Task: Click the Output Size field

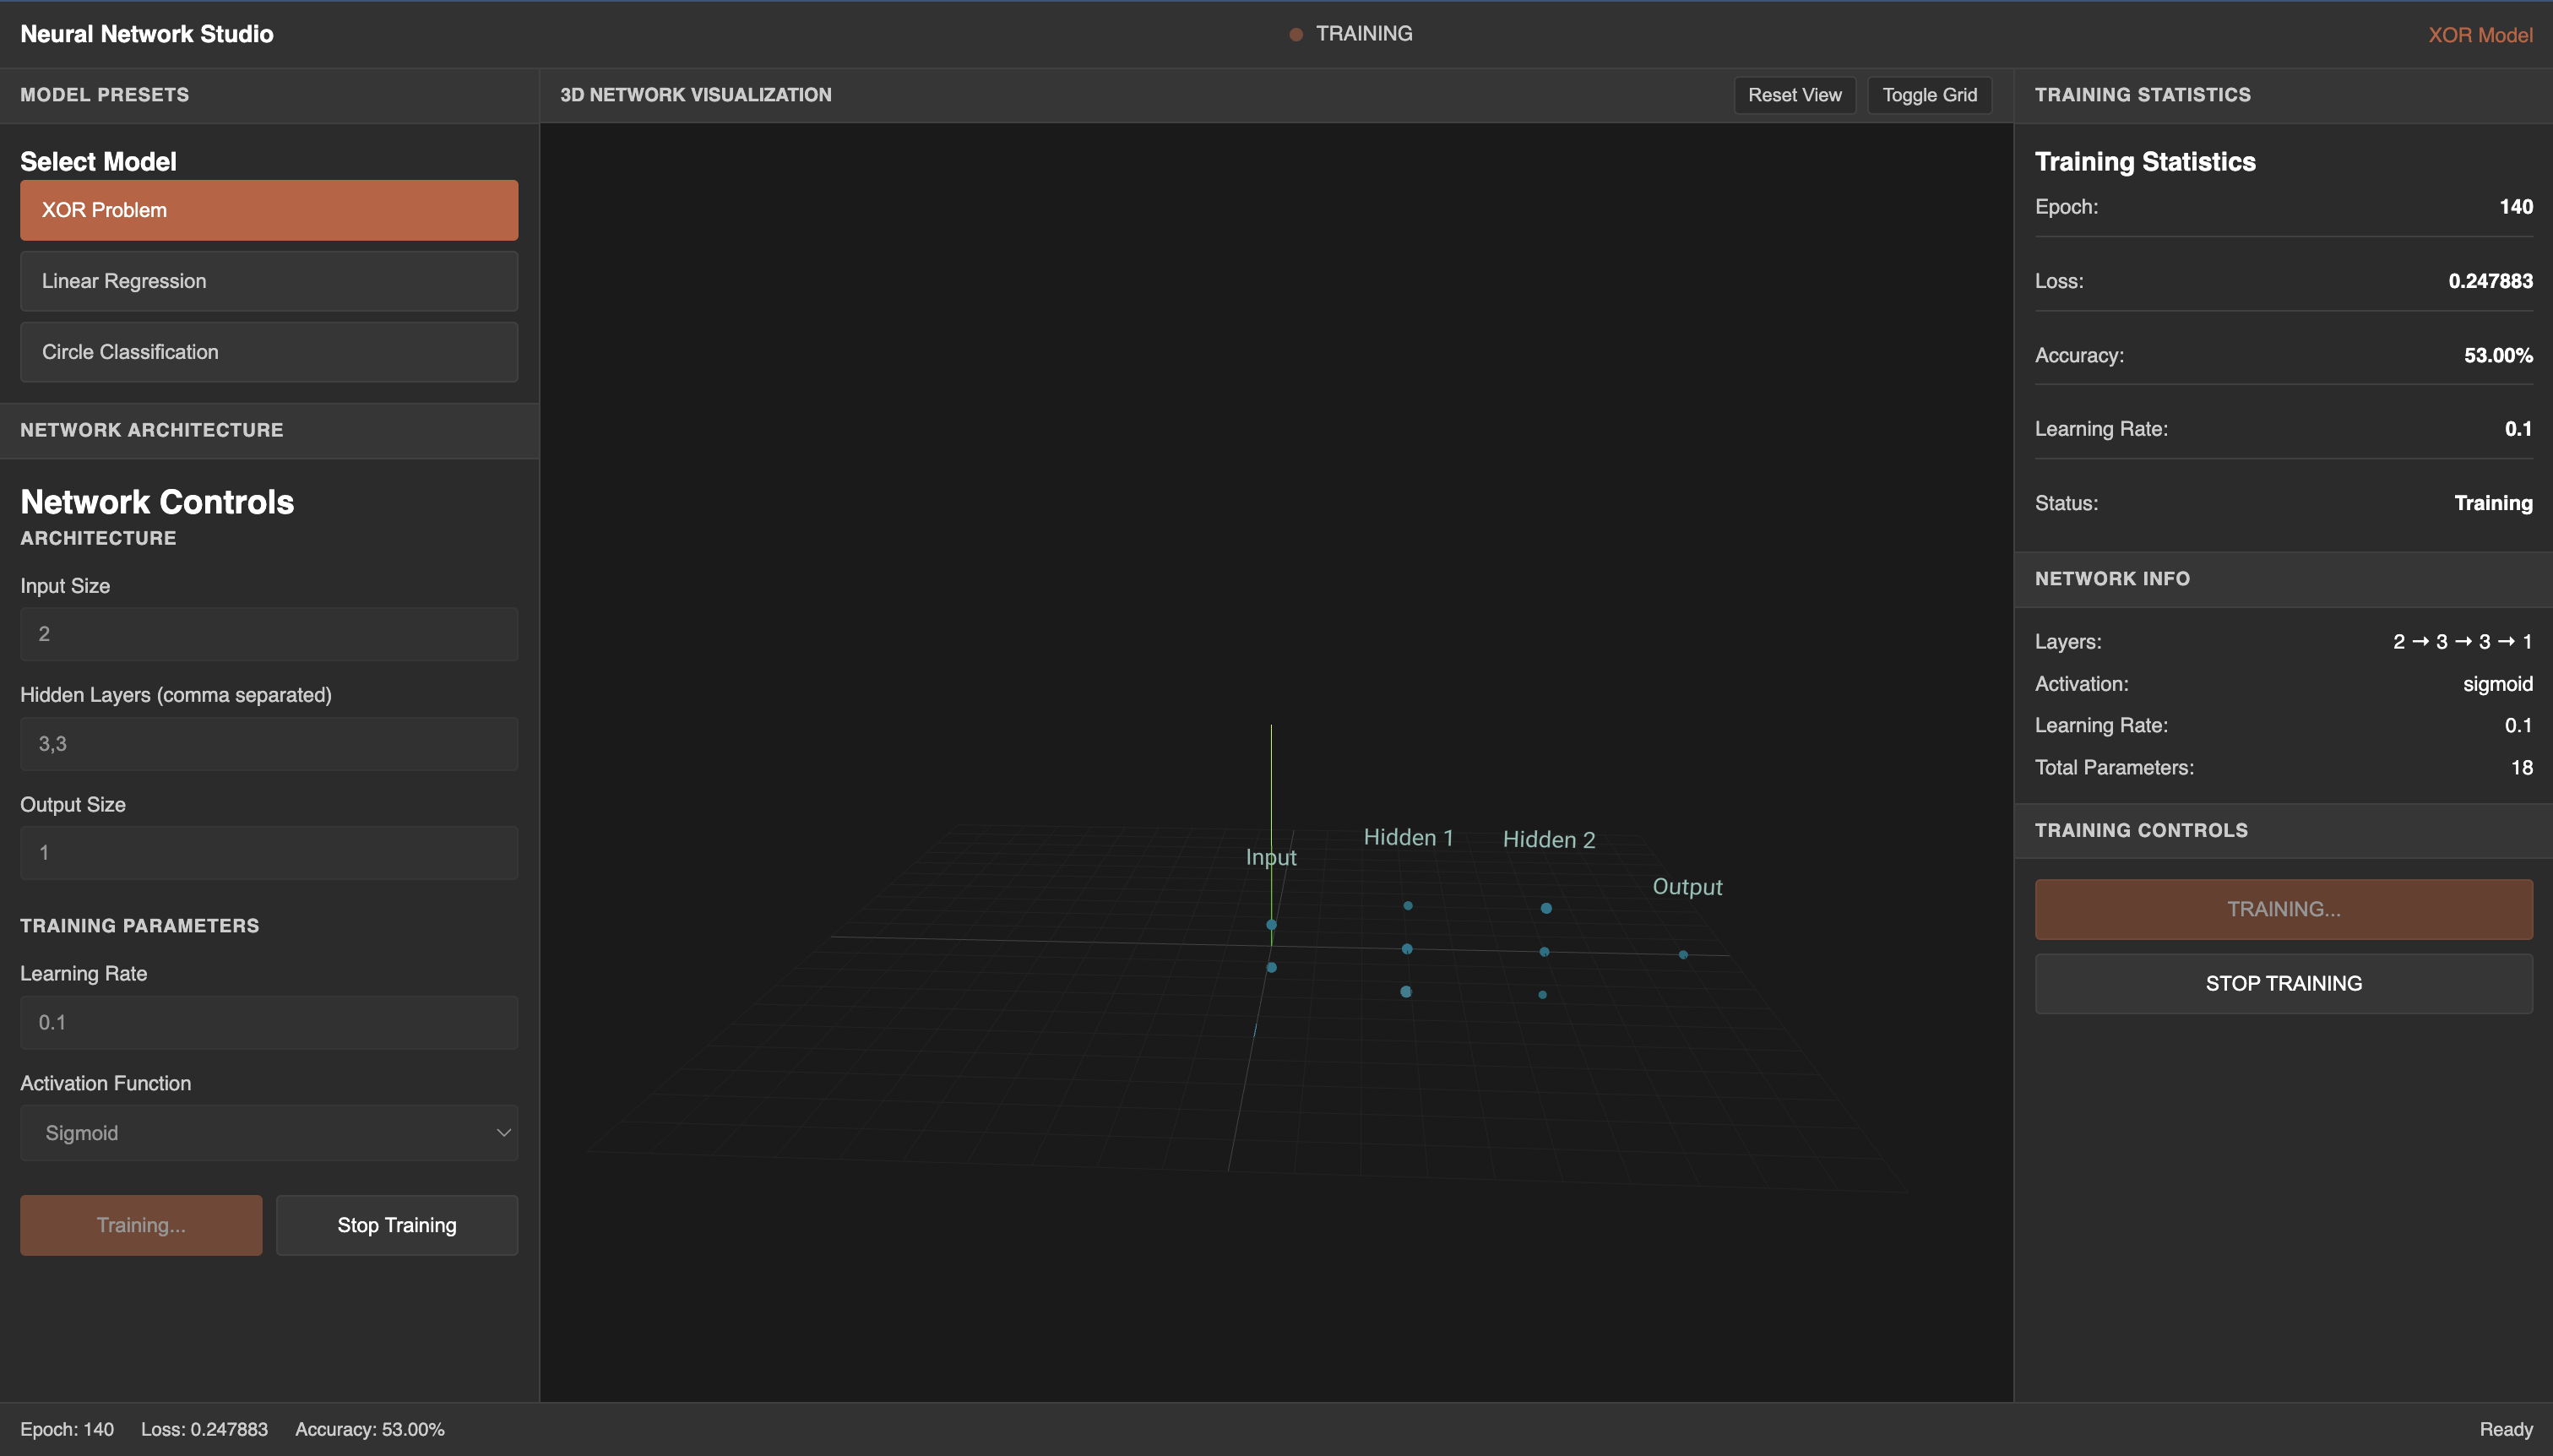Action: [267, 851]
